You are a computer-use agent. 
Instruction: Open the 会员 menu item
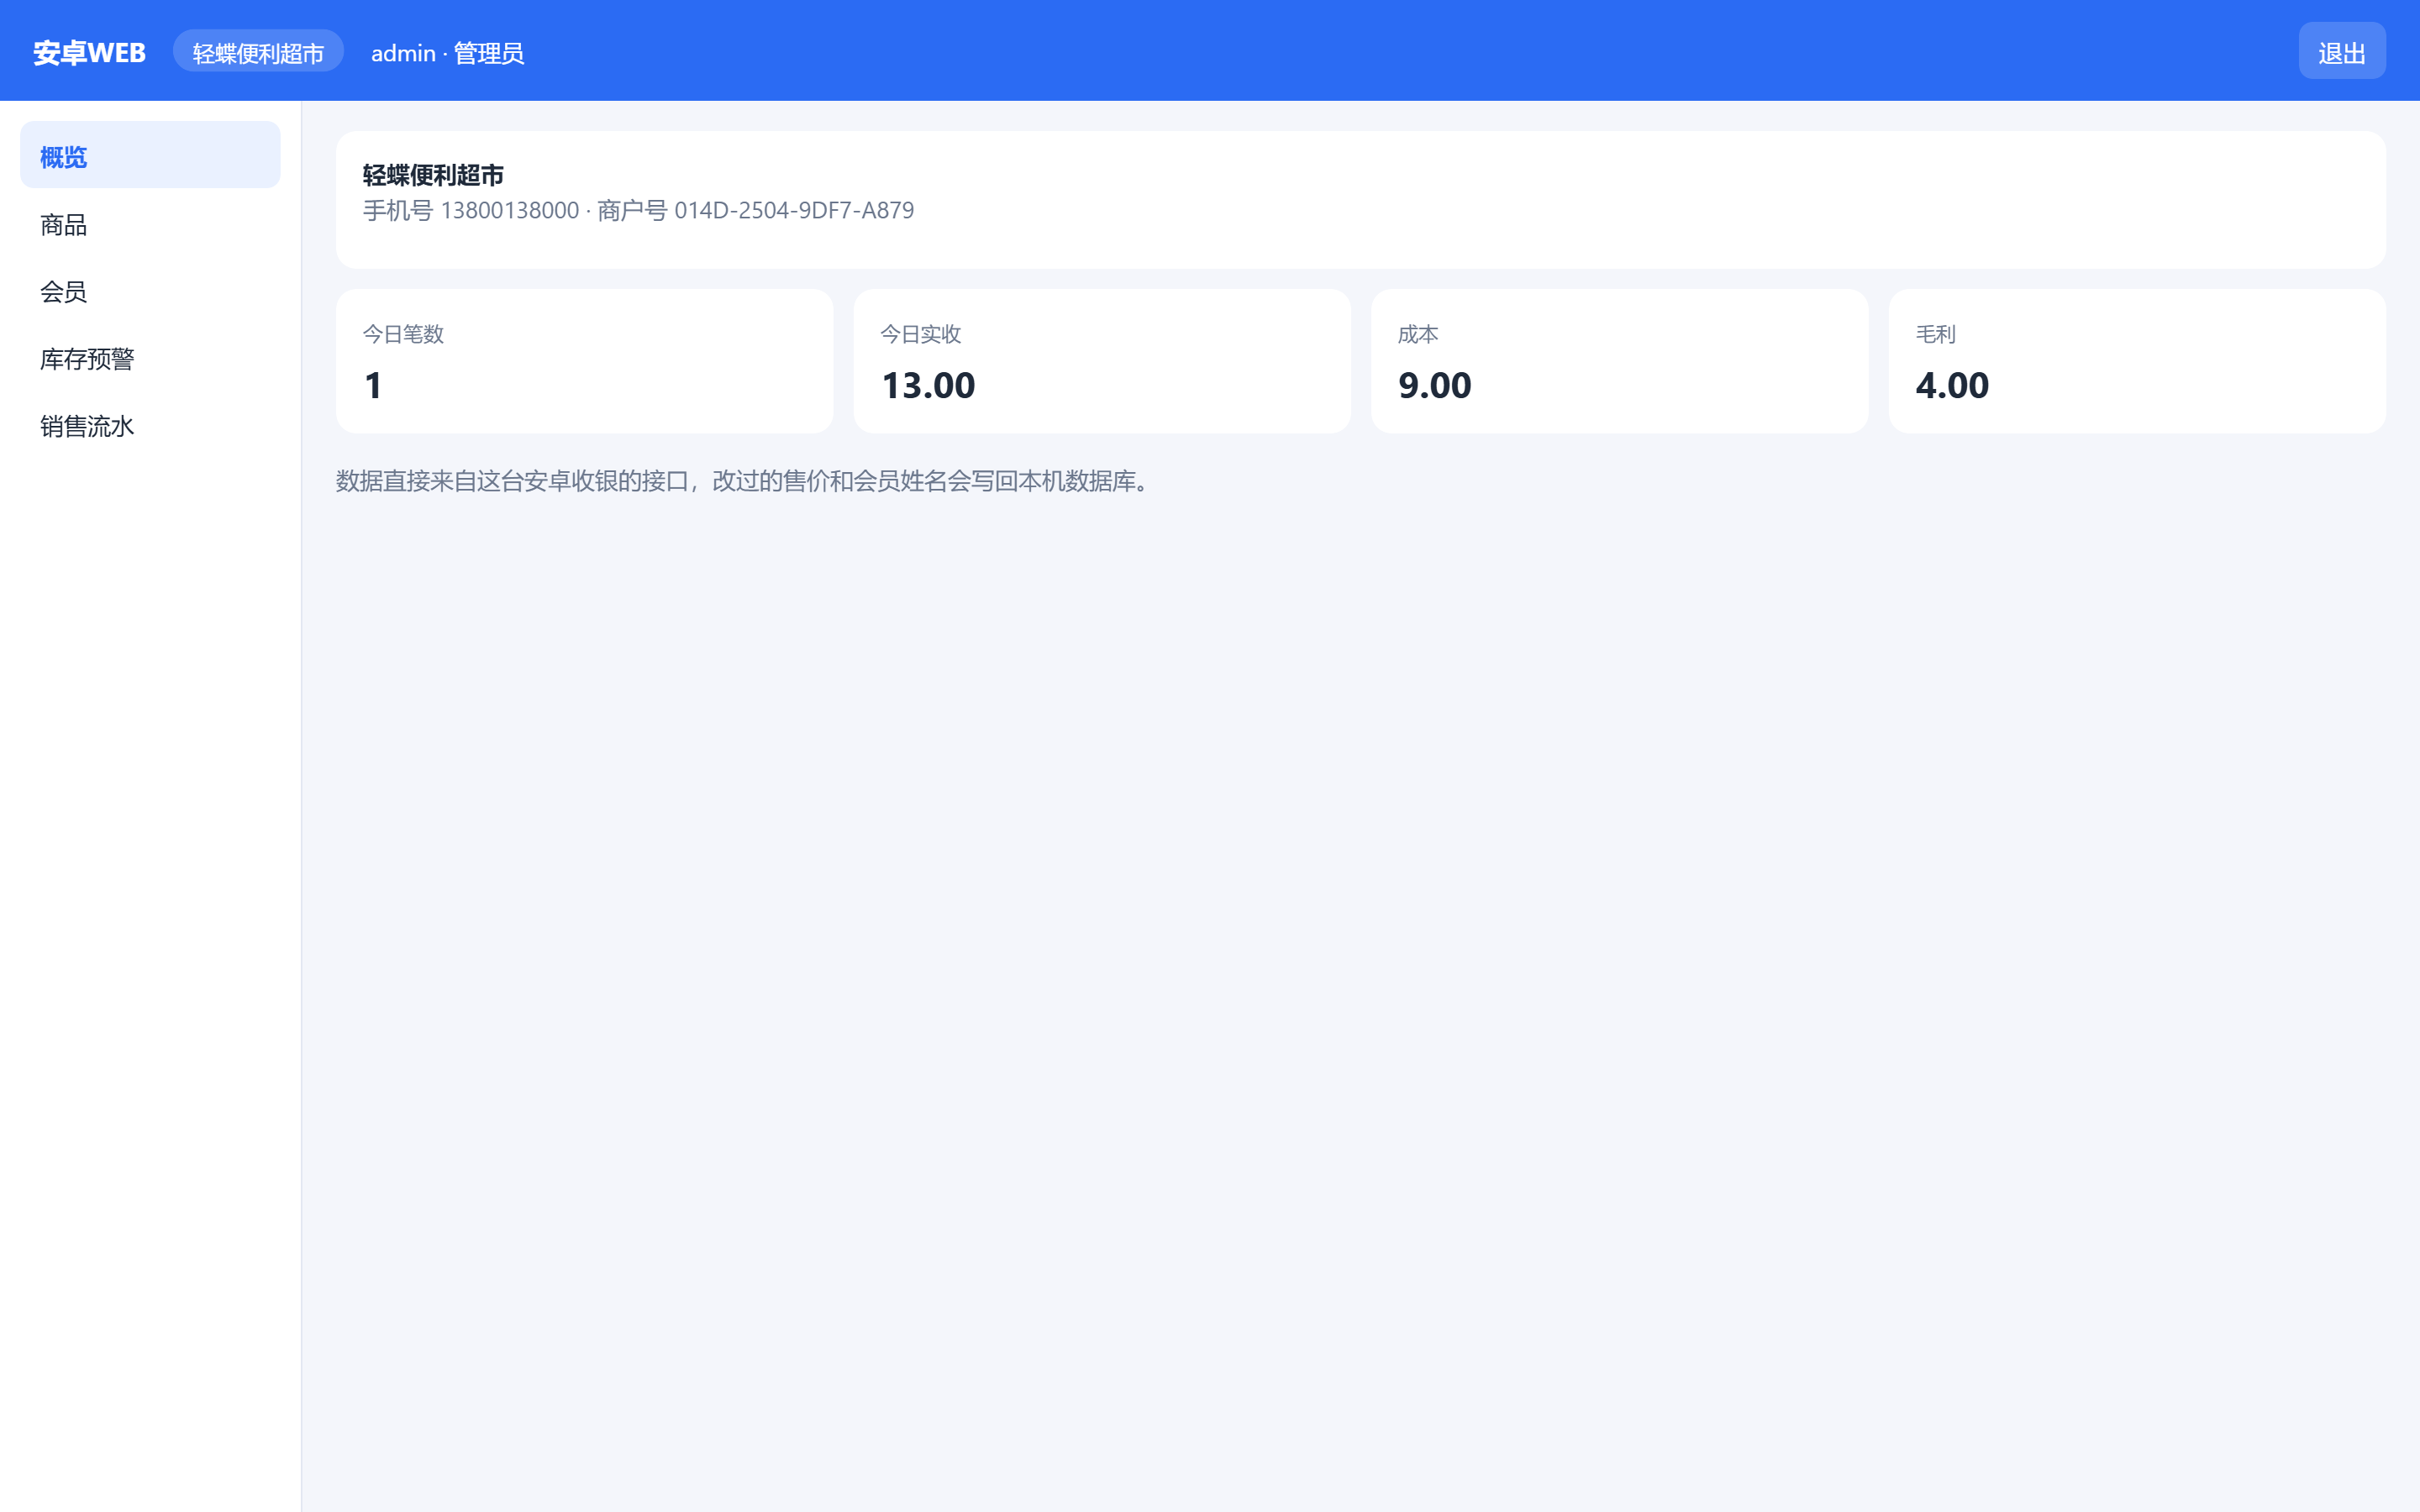point(150,292)
